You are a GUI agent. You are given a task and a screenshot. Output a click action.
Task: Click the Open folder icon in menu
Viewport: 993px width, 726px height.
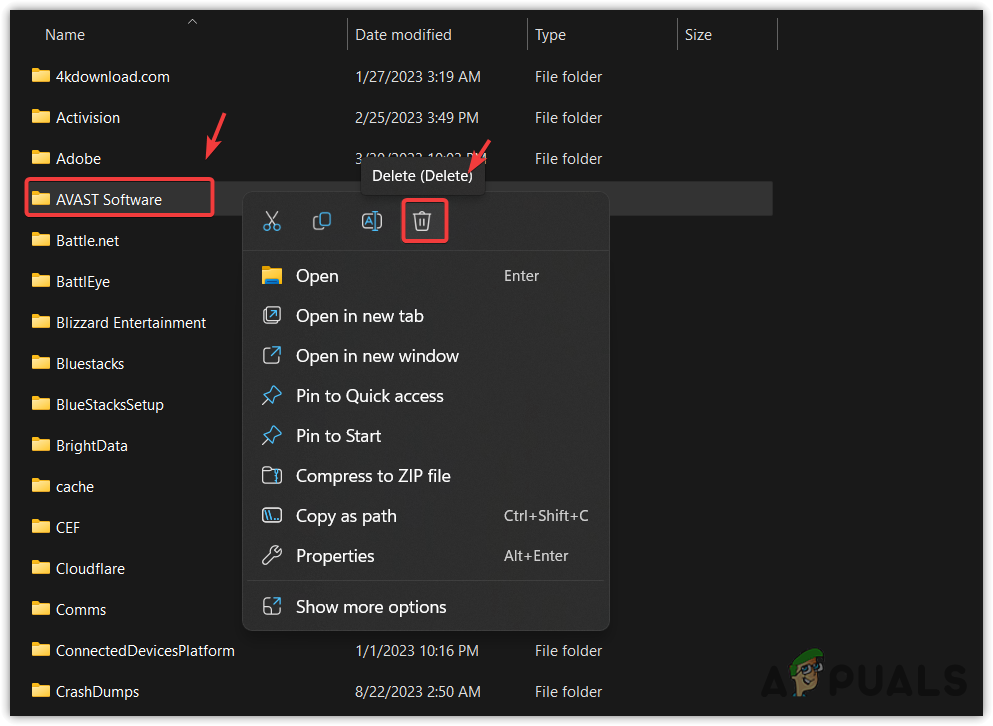pyautogui.click(x=272, y=276)
